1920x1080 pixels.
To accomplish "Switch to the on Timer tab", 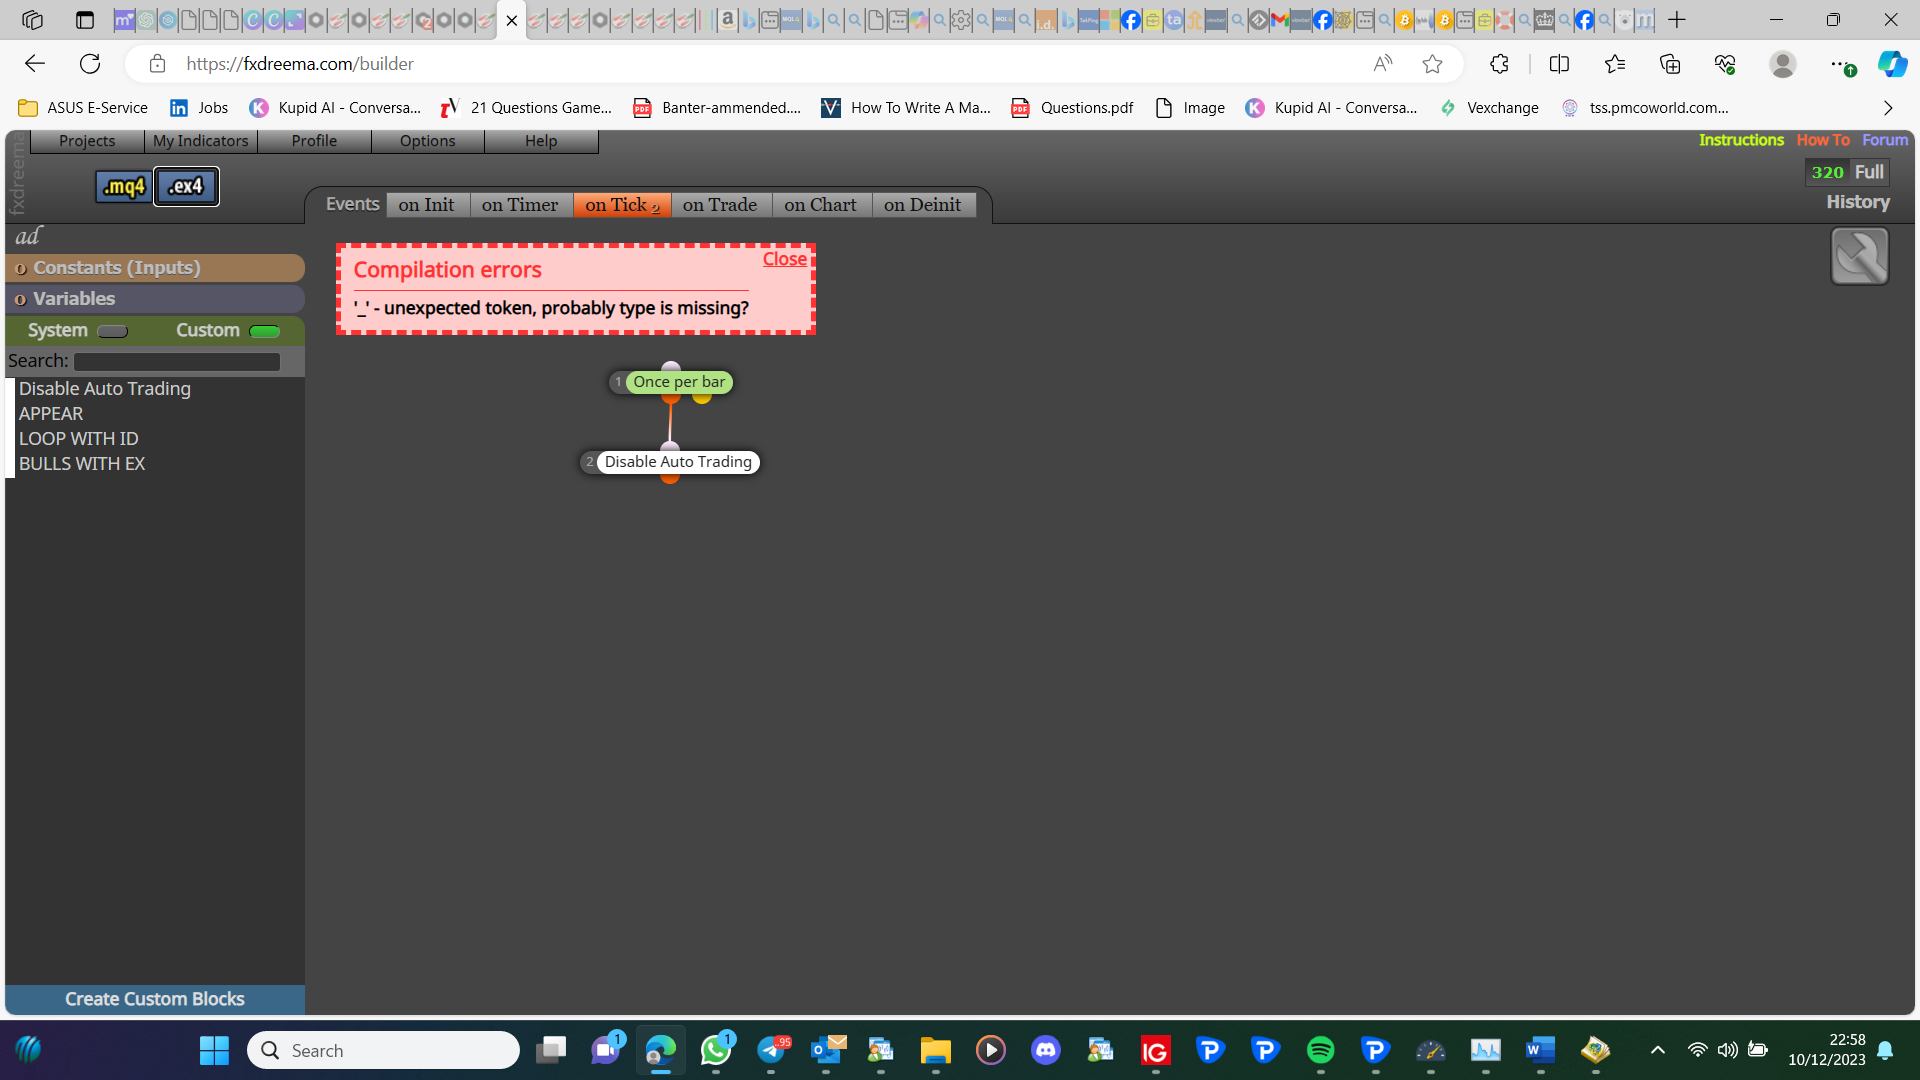I will click(x=520, y=205).
